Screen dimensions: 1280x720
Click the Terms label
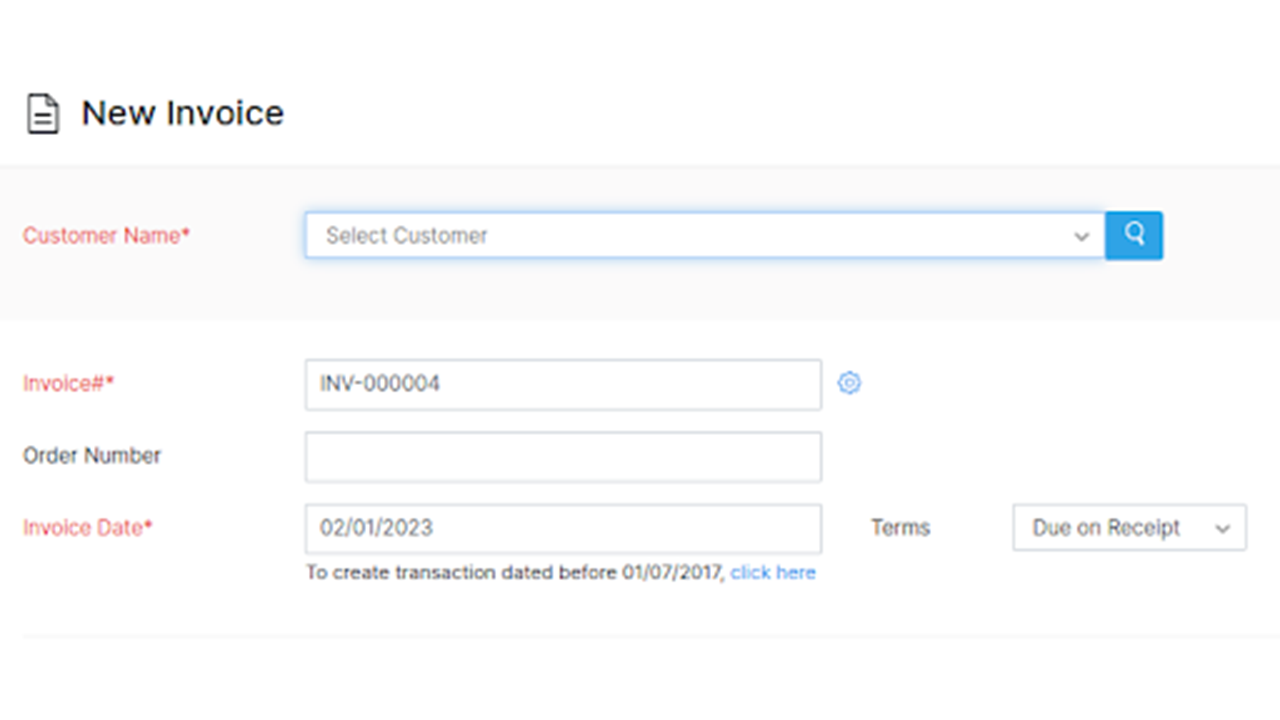900,528
